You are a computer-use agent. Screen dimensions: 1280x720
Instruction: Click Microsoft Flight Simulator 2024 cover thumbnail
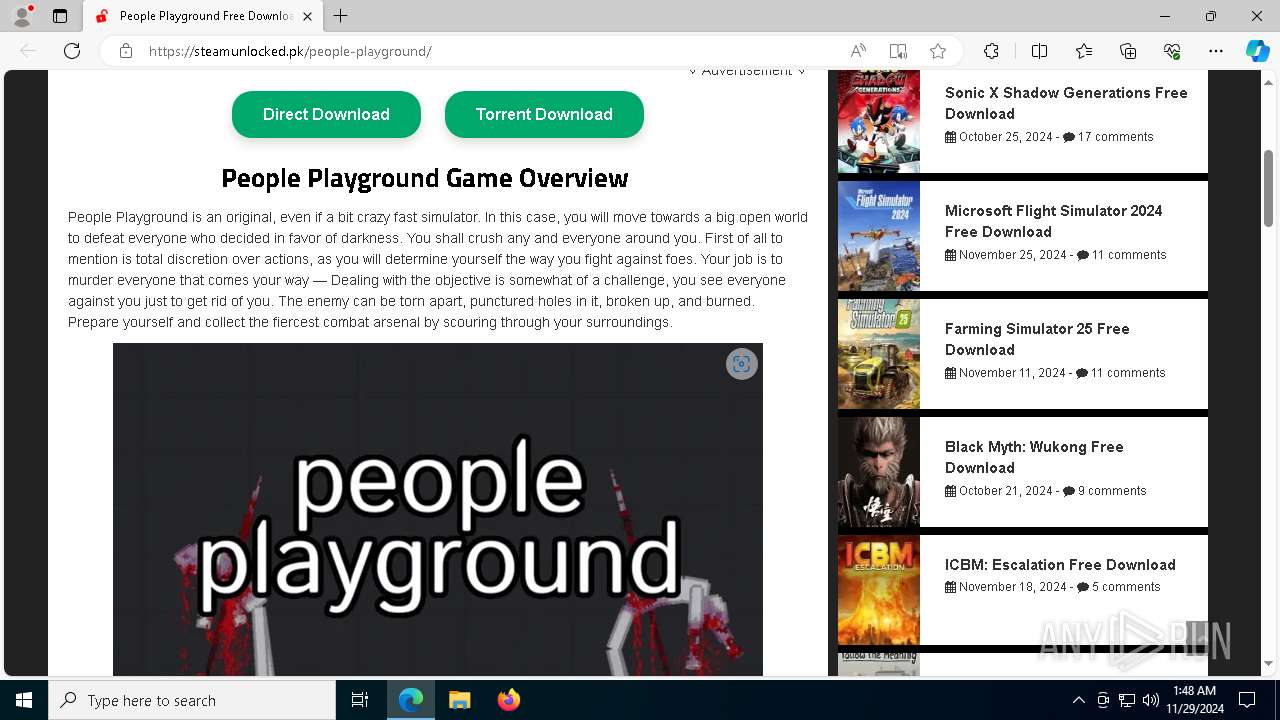coord(879,236)
